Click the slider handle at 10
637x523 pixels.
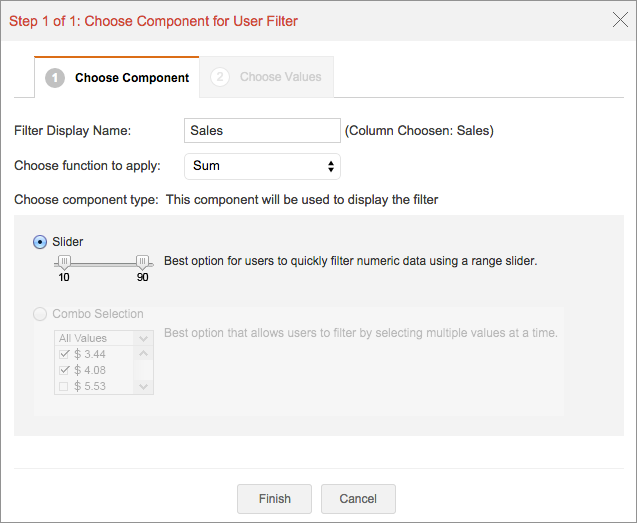tap(64, 262)
